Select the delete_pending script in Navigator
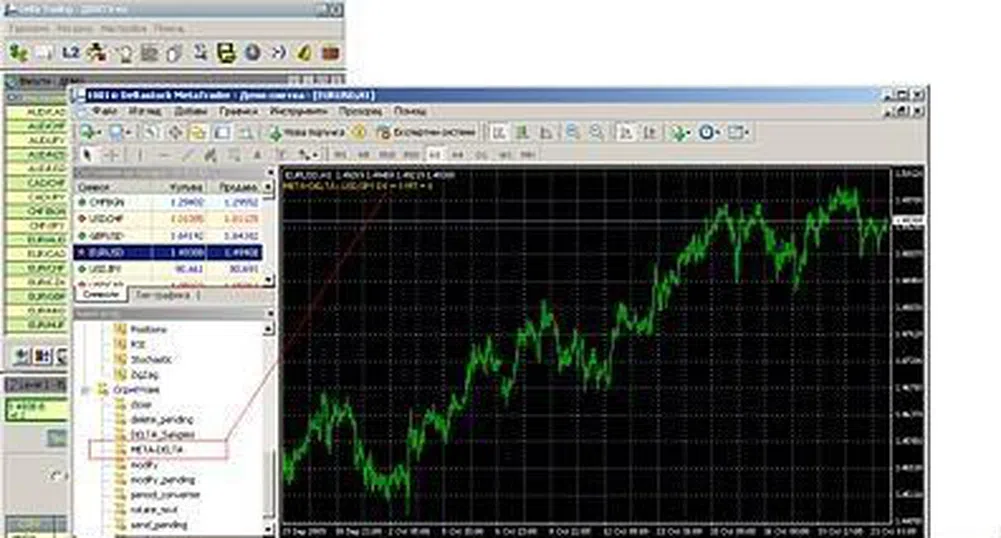Screen dimensions: 1001x538 (x=162, y=420)
